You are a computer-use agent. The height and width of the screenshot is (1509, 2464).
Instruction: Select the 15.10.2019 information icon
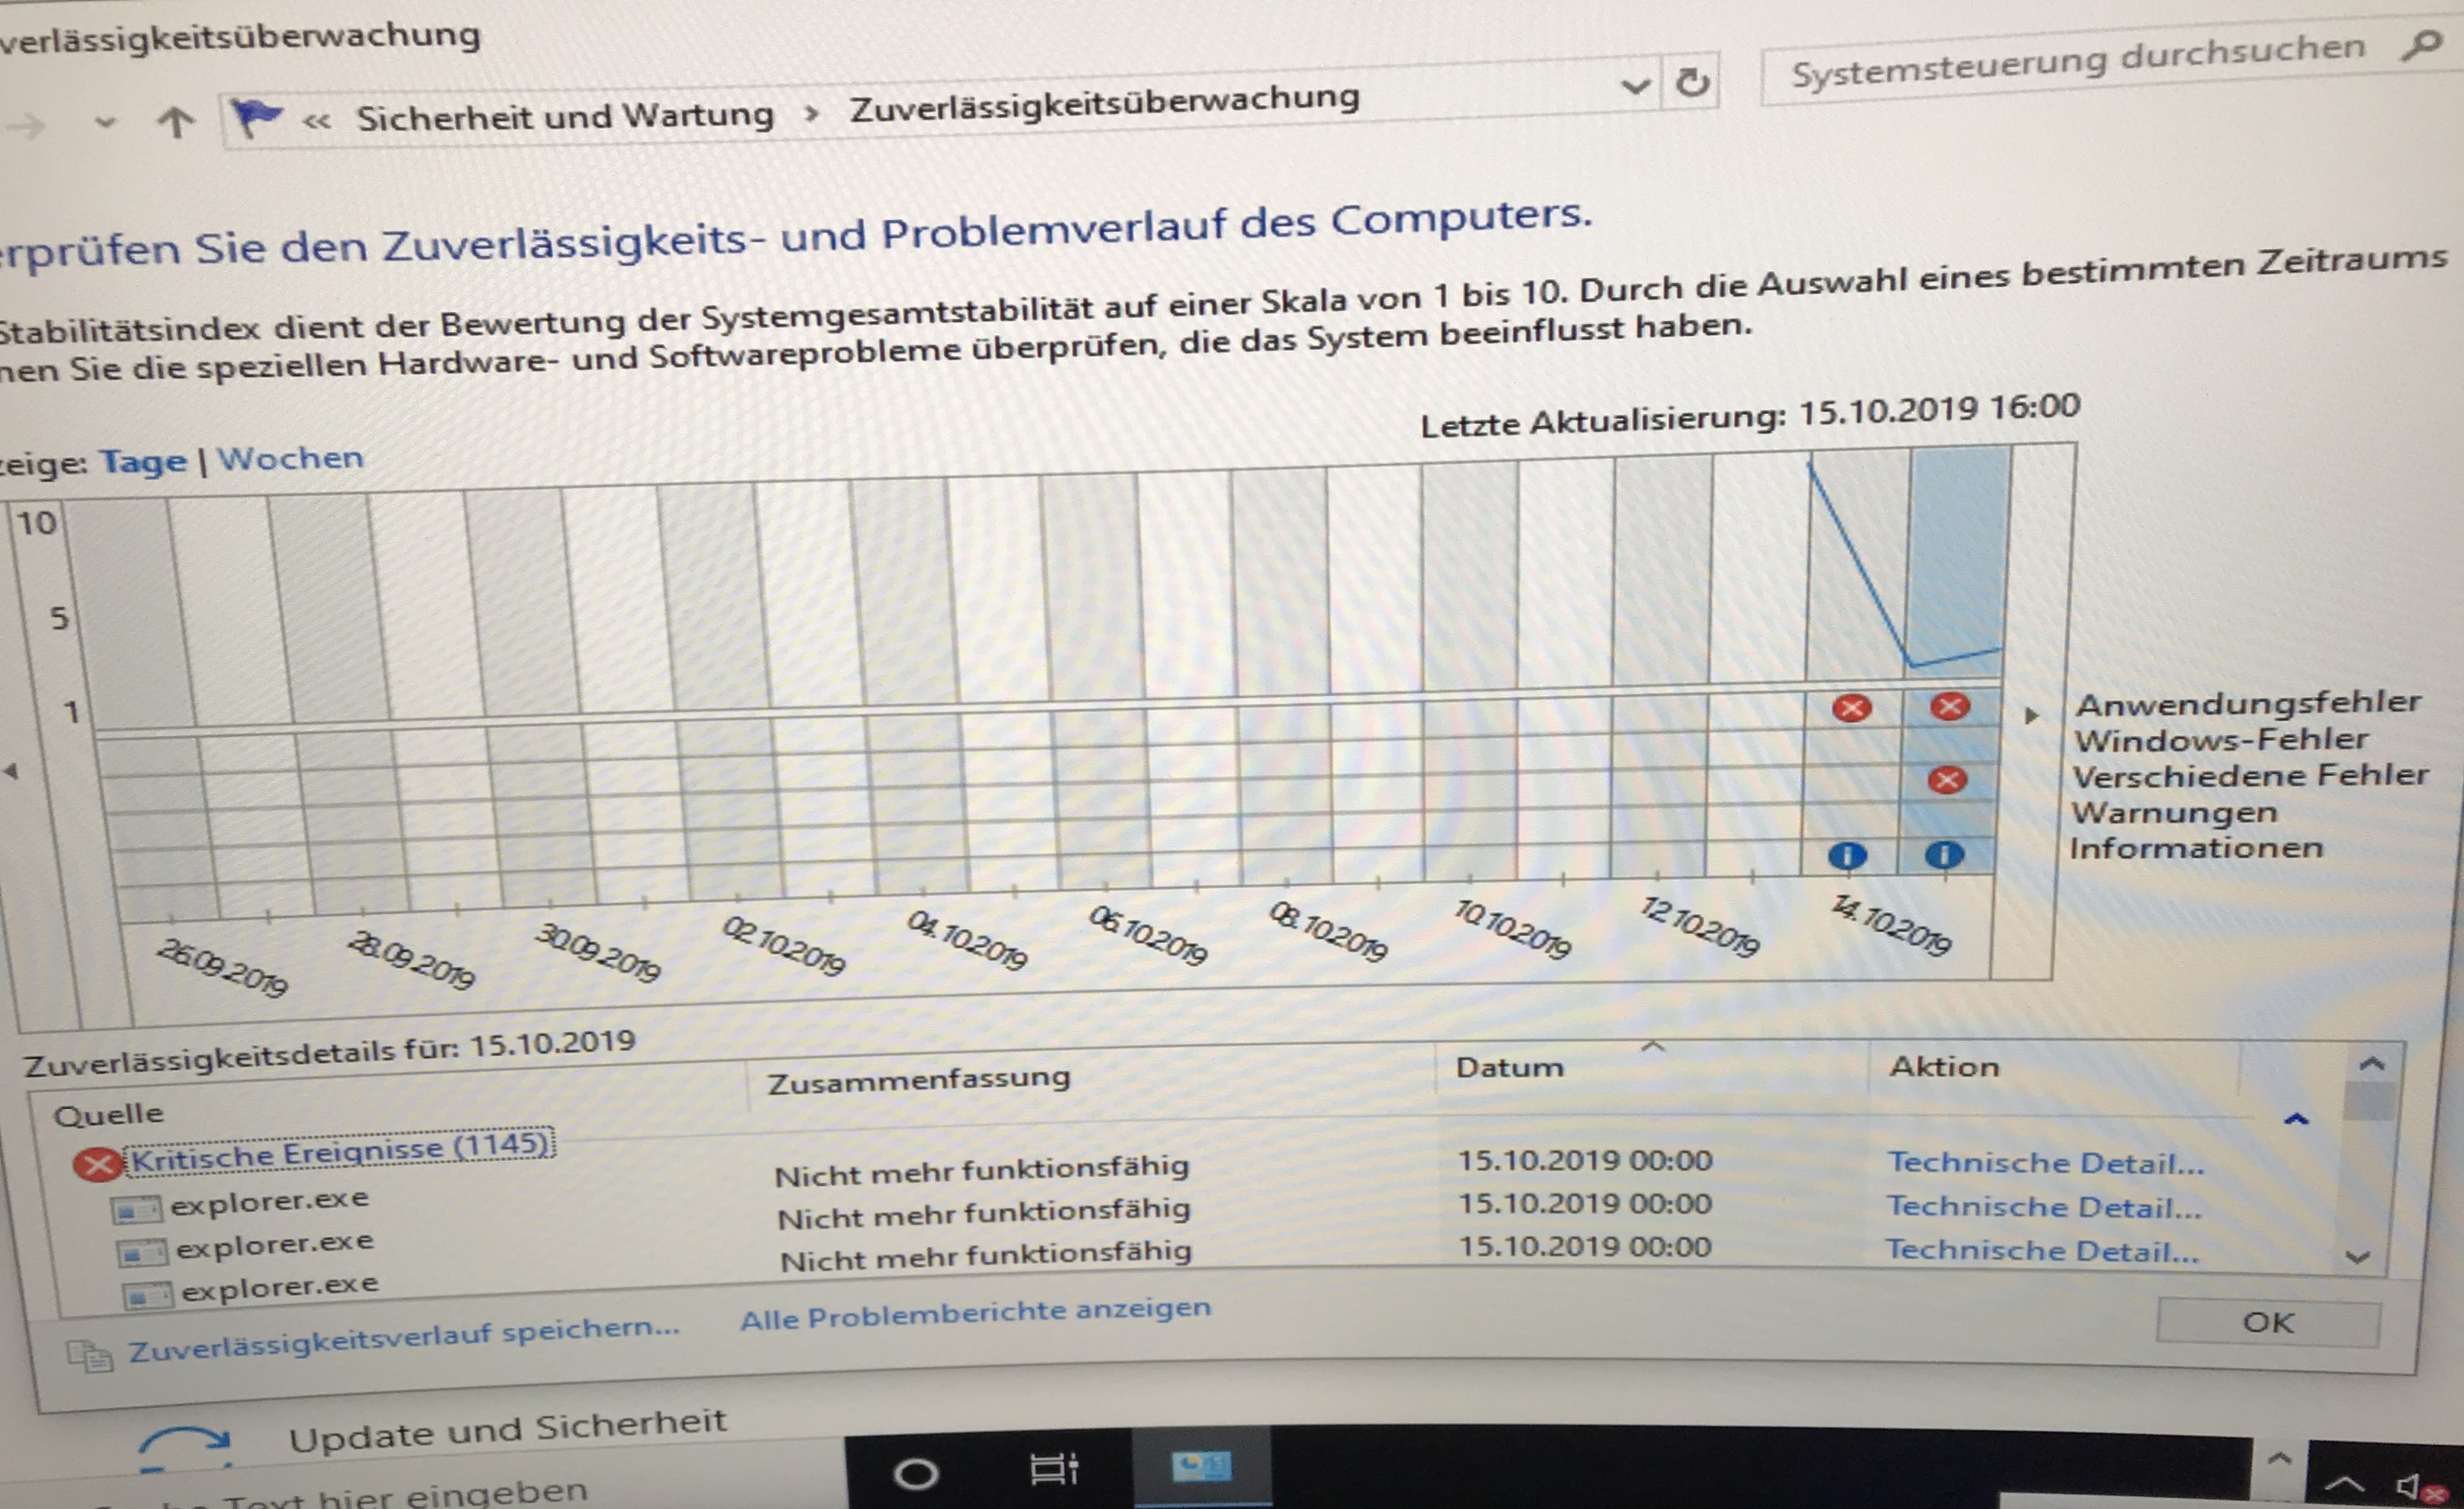pos(1944,854)
